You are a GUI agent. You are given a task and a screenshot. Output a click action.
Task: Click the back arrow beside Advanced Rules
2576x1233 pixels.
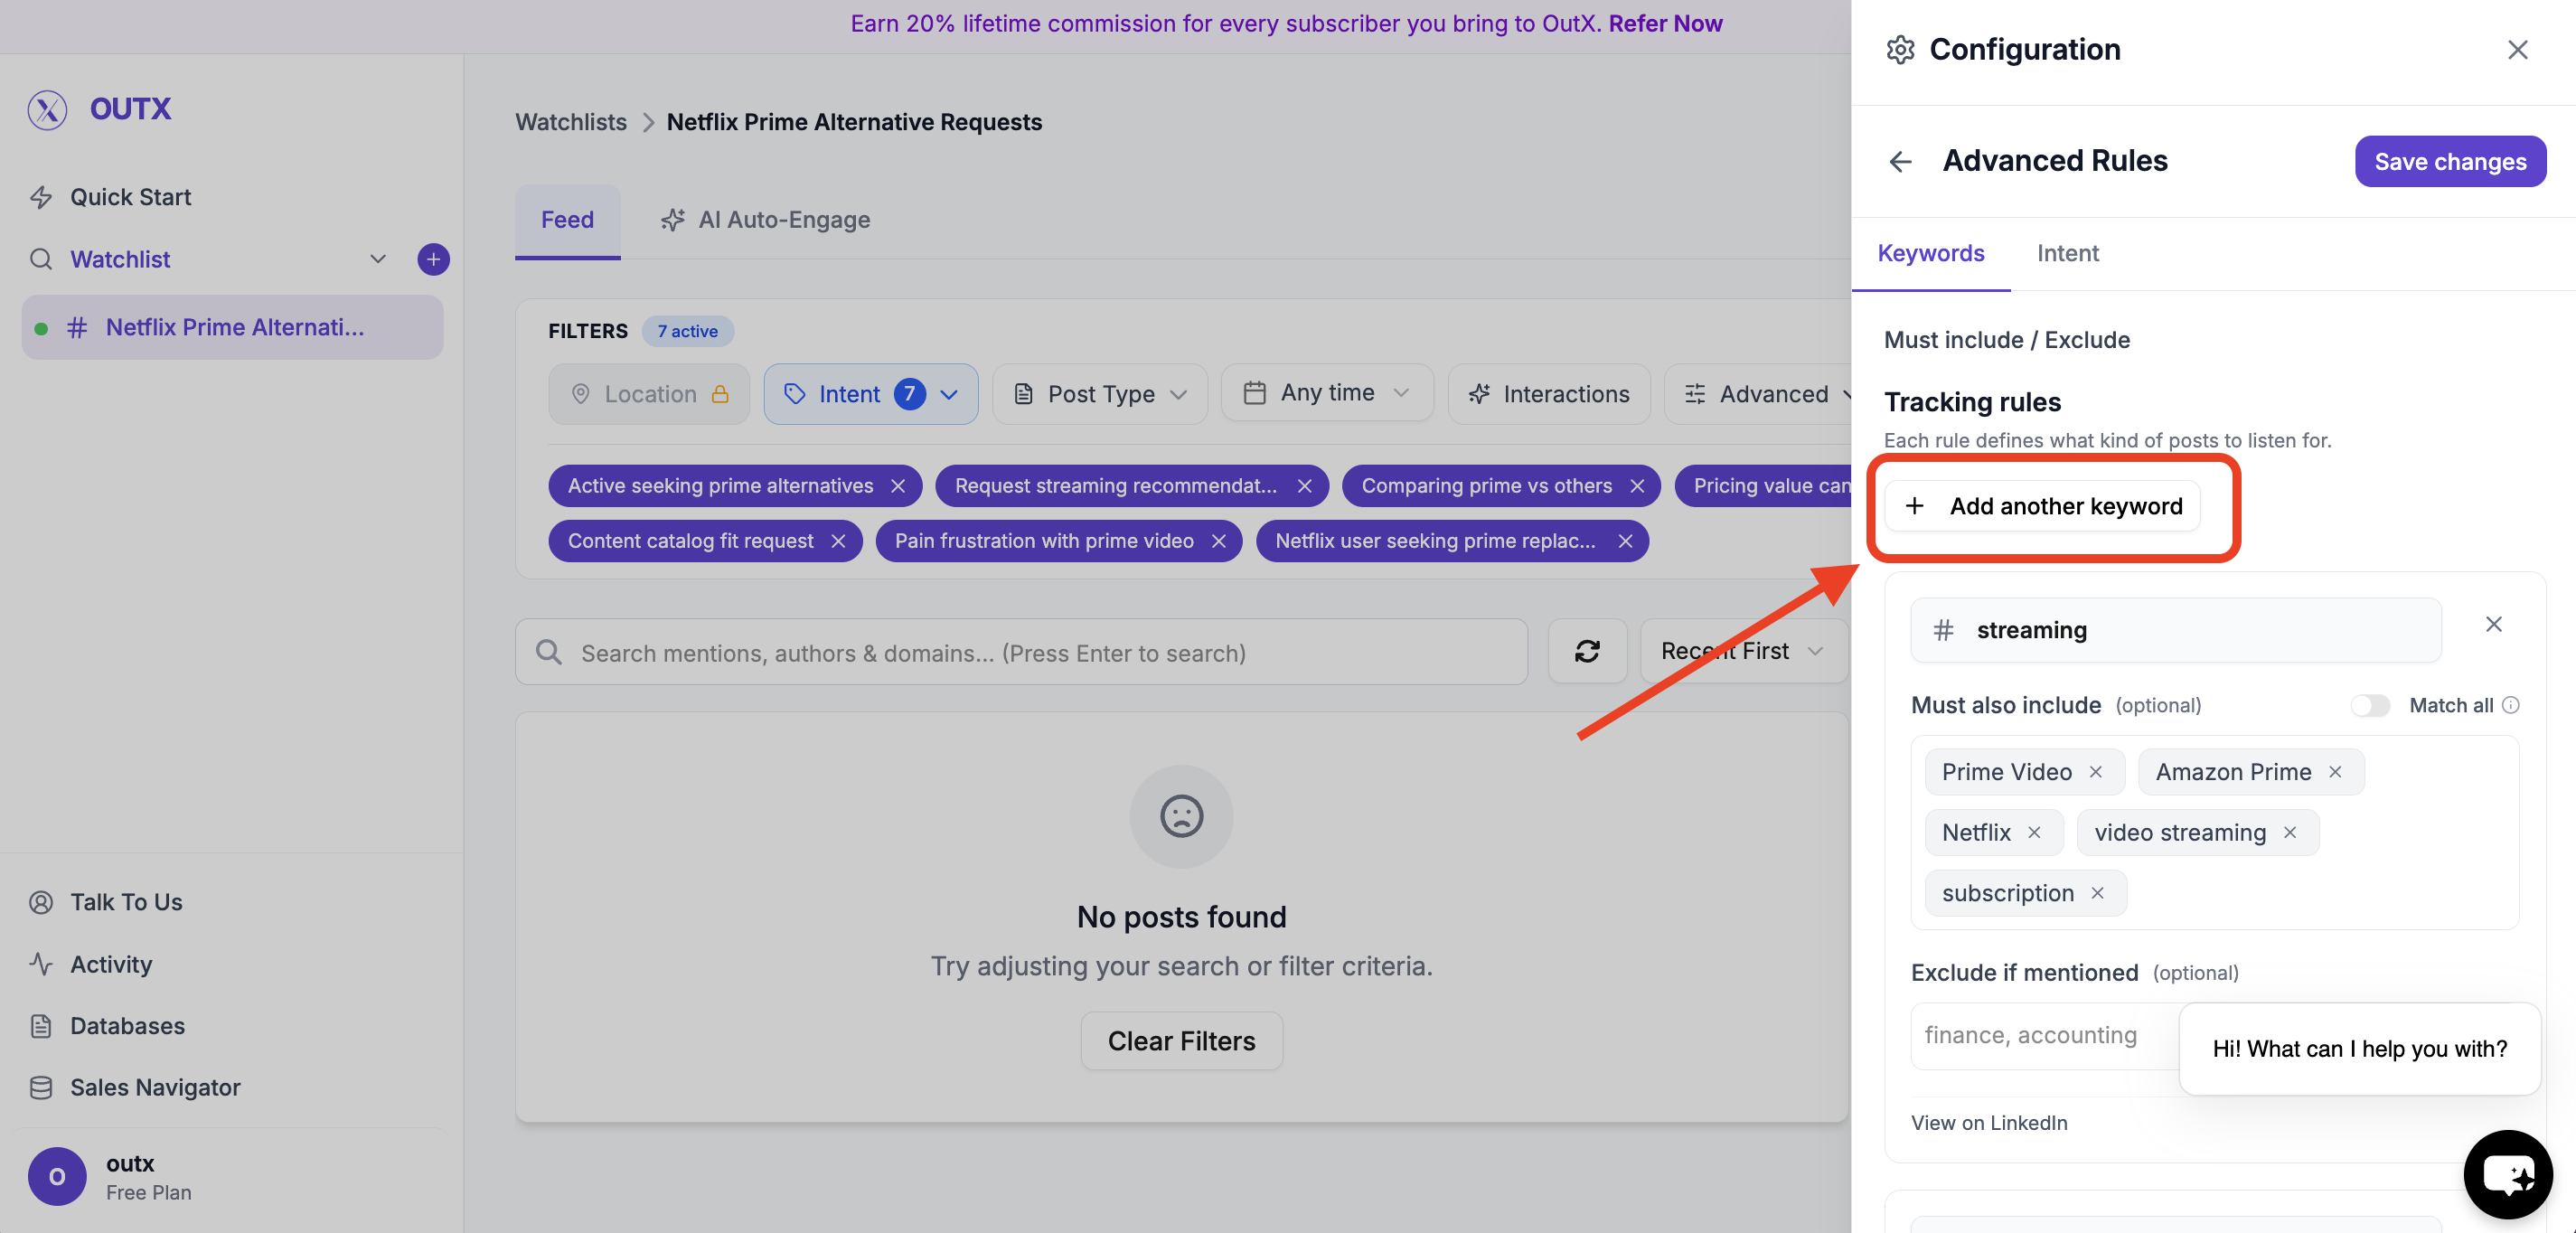click(x=1900, y=161)
